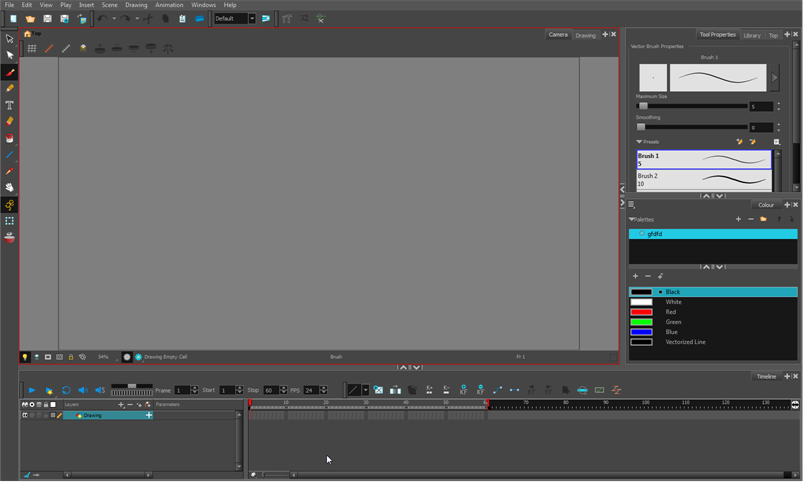Screen dimensions: 807x486
Task: Select the Paint bucket tool
Action: point(10,138)
